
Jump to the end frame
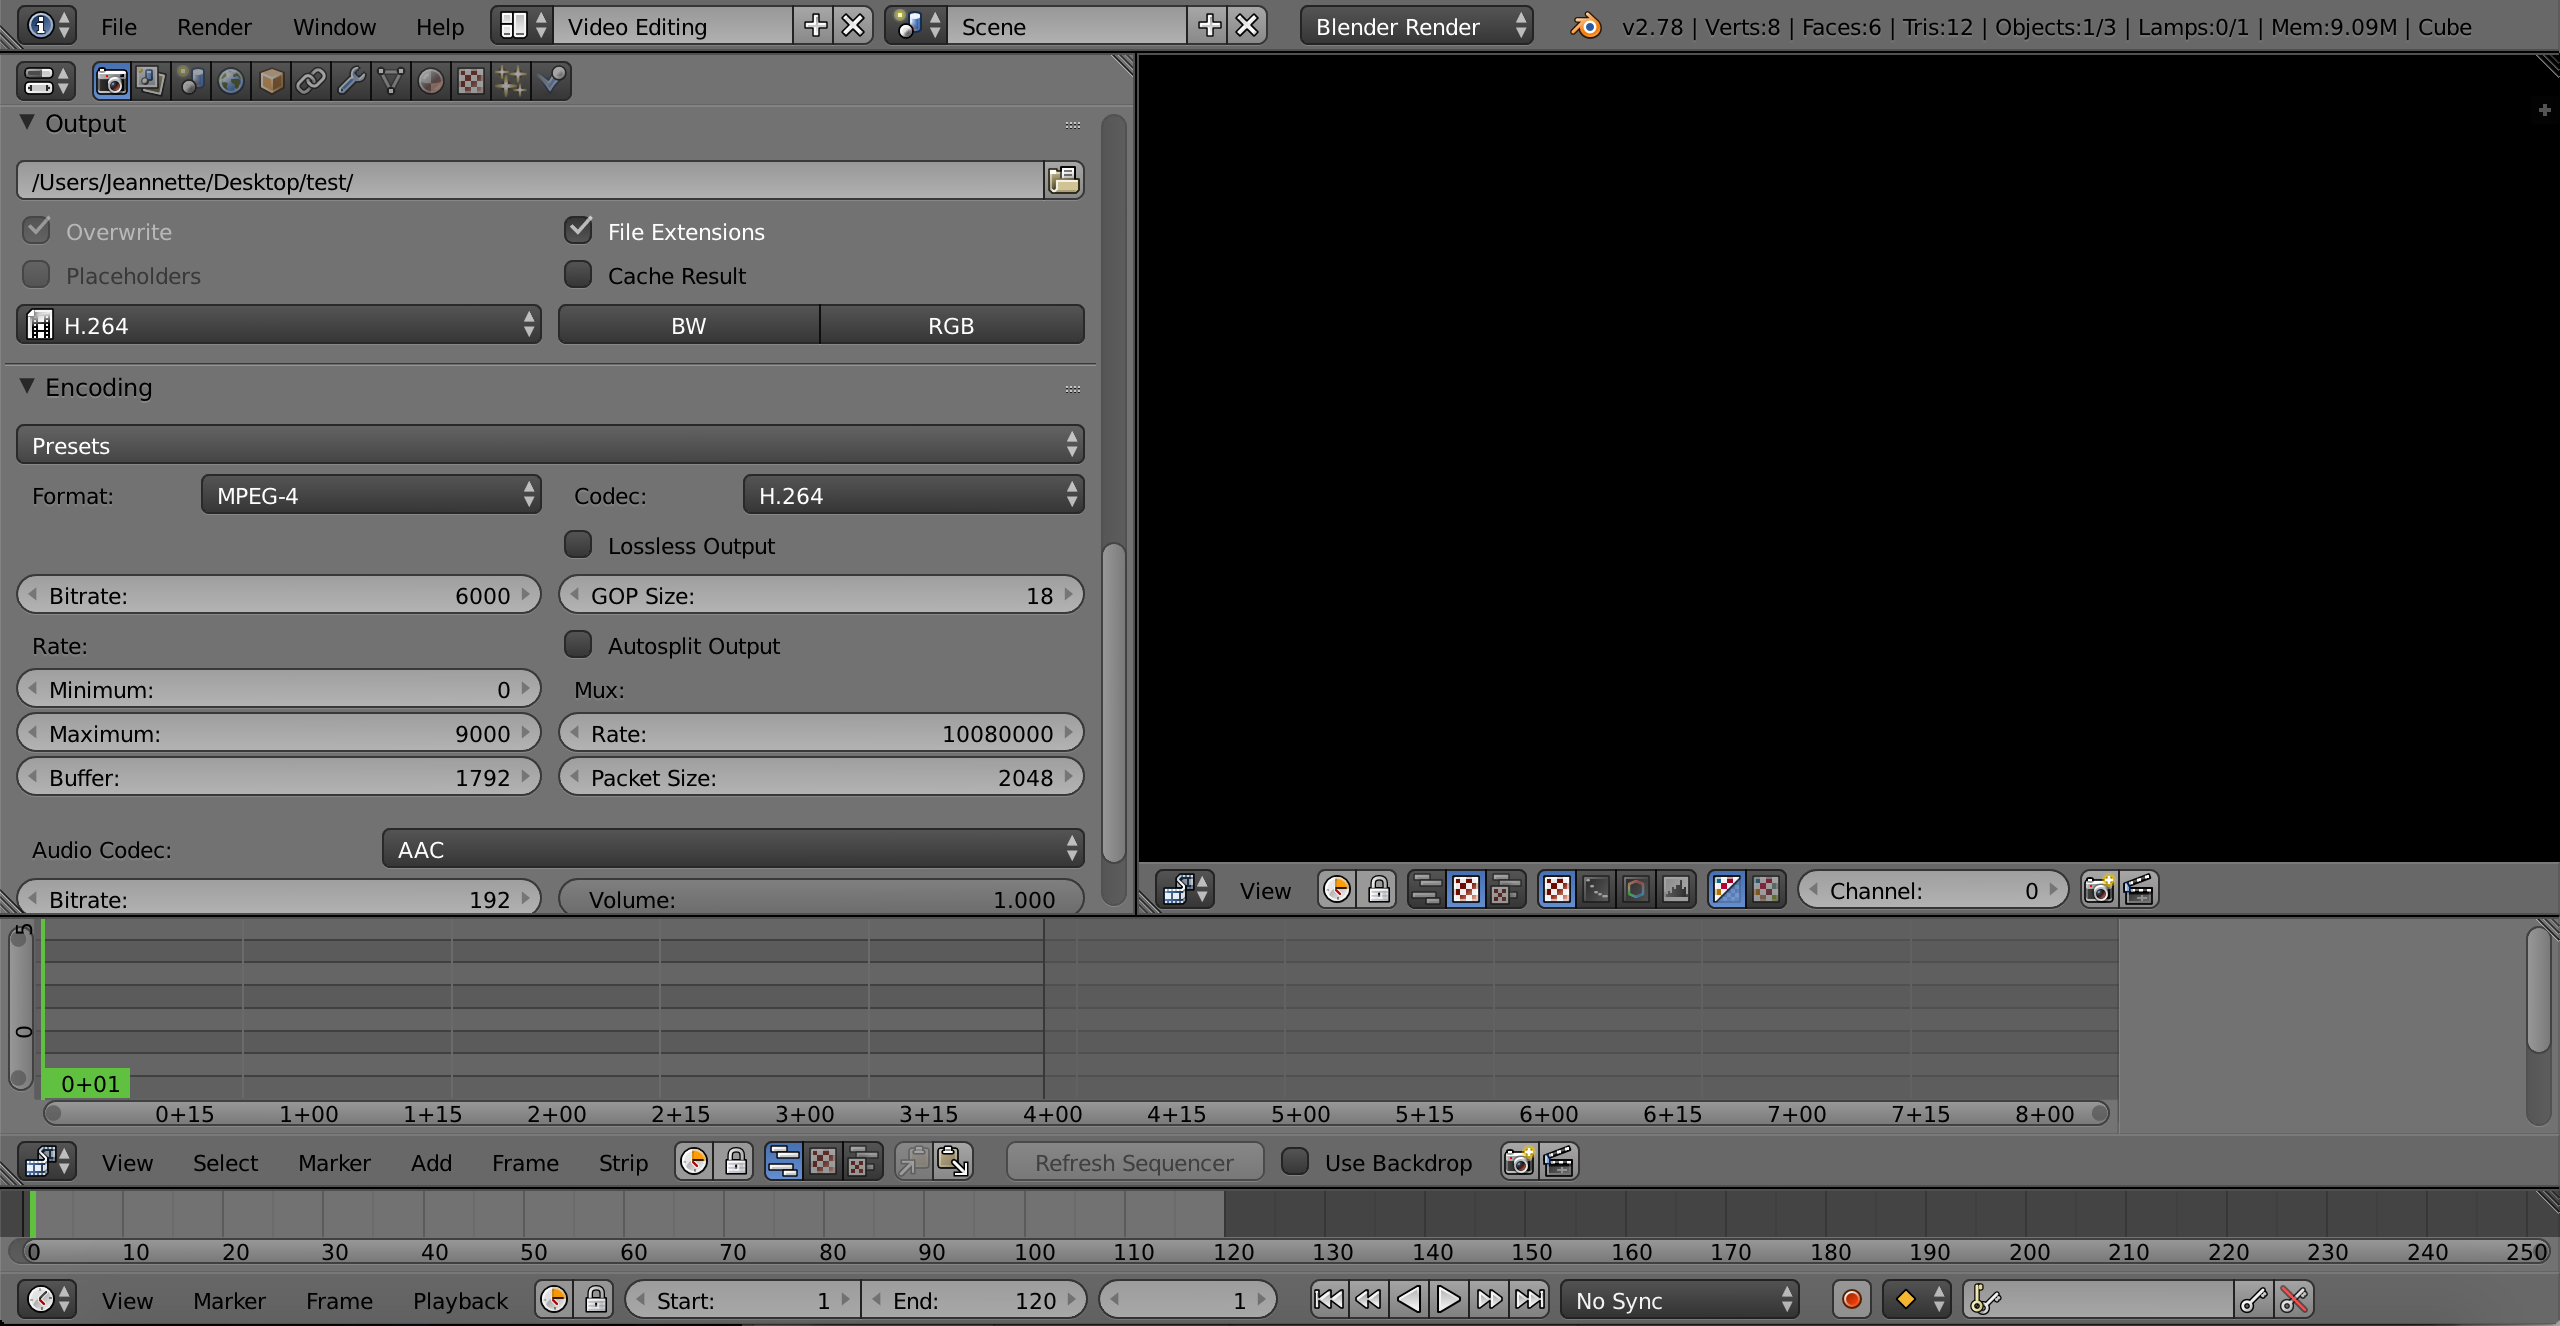coord(1529,1299)
